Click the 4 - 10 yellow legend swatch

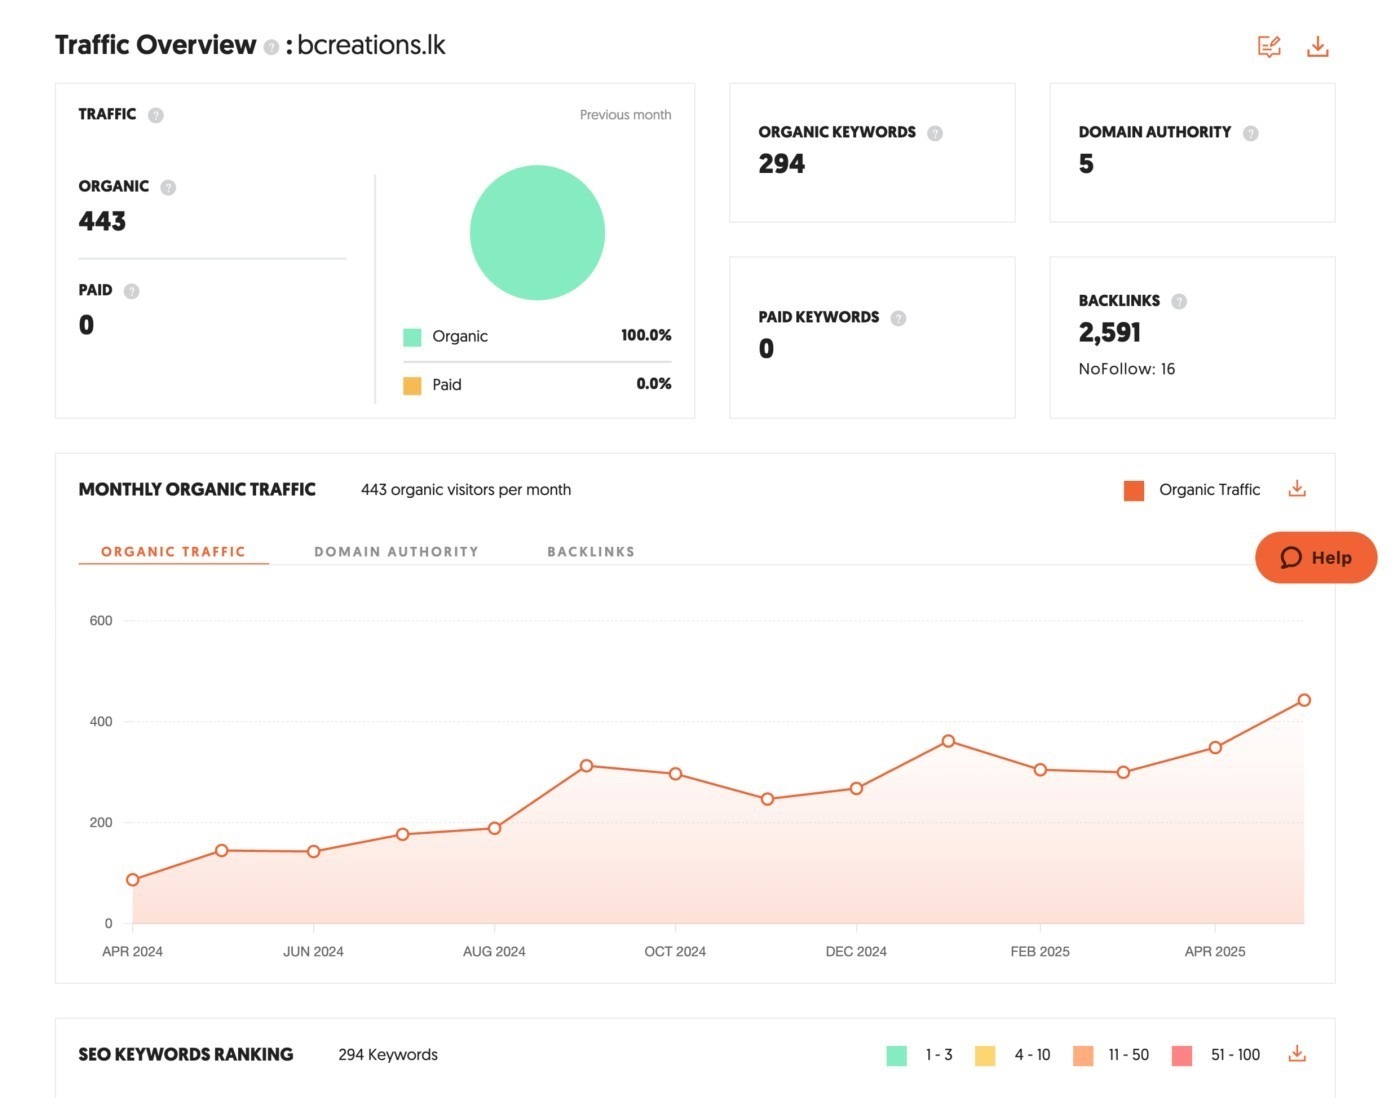[x=985, y=1056]
